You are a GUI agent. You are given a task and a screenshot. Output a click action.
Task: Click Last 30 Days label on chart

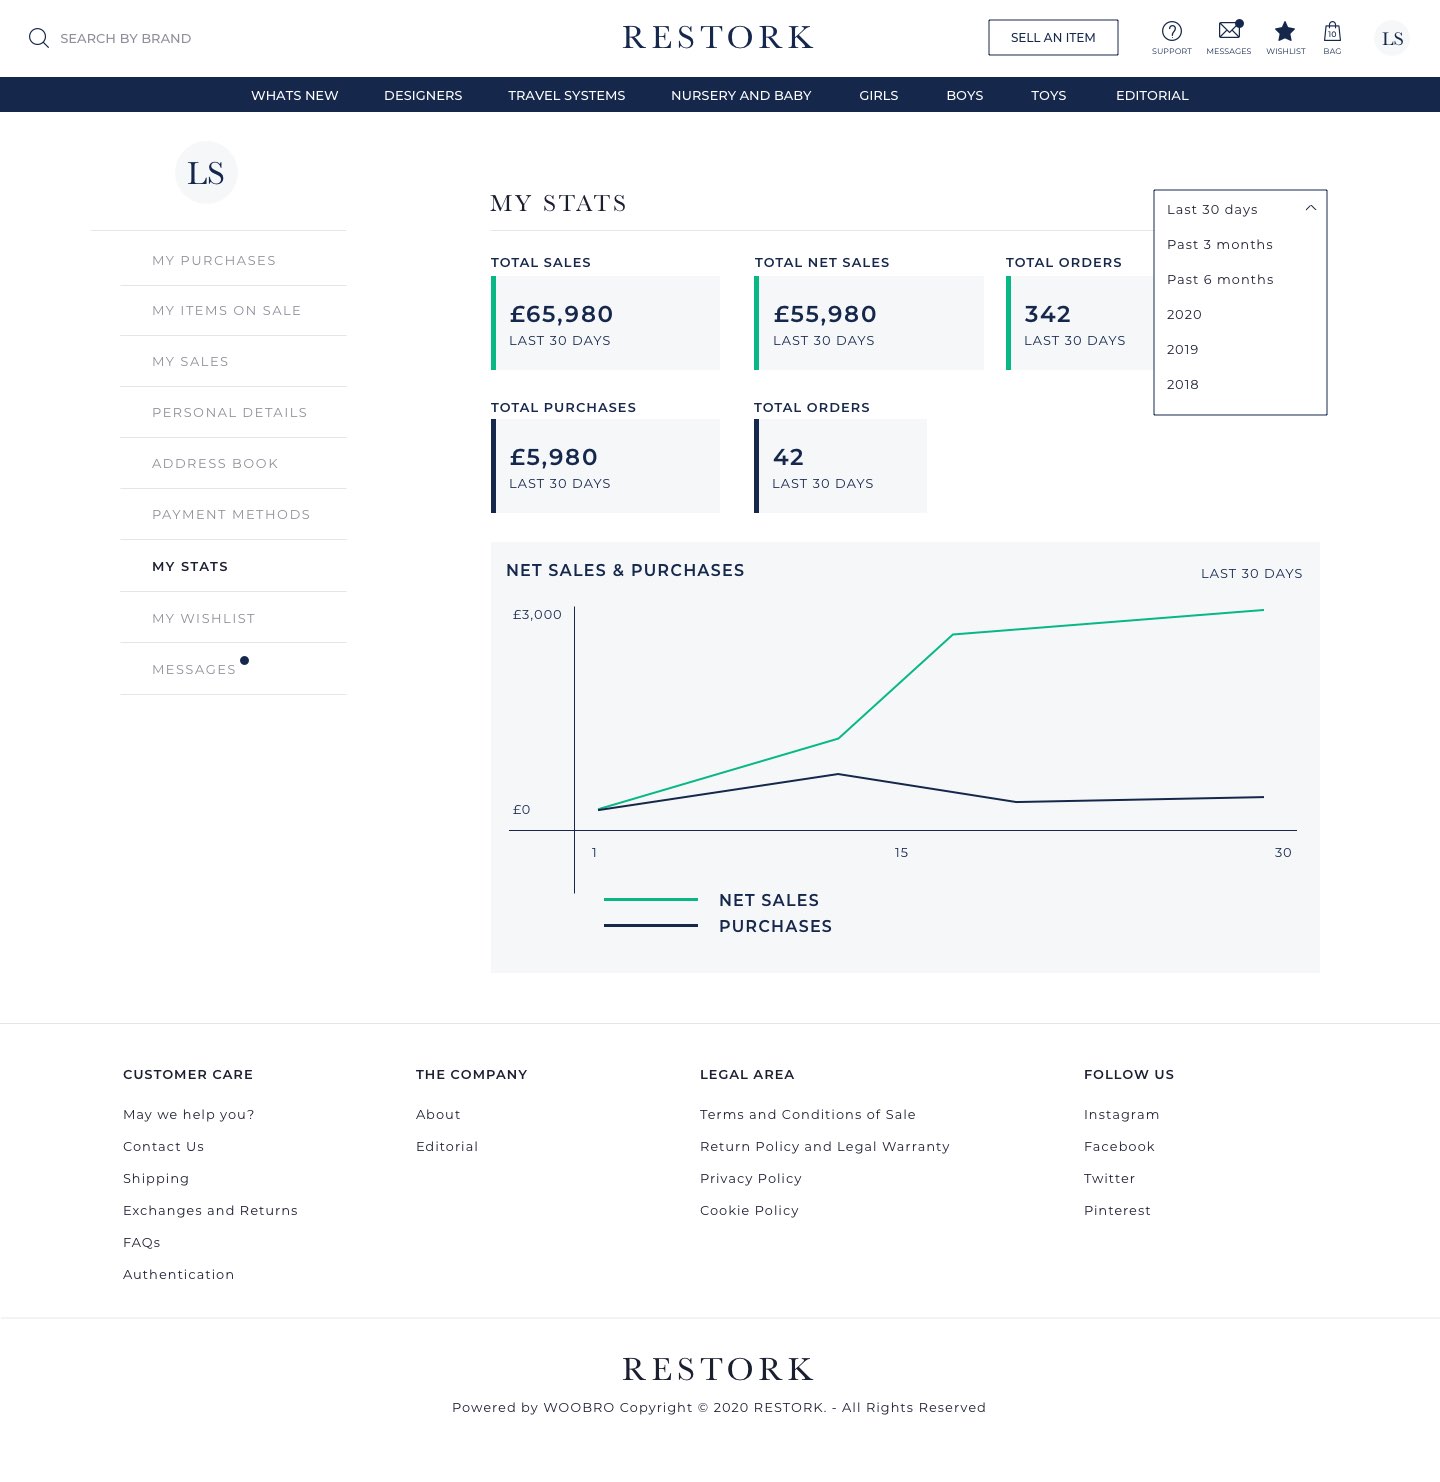pos(1252,573)
